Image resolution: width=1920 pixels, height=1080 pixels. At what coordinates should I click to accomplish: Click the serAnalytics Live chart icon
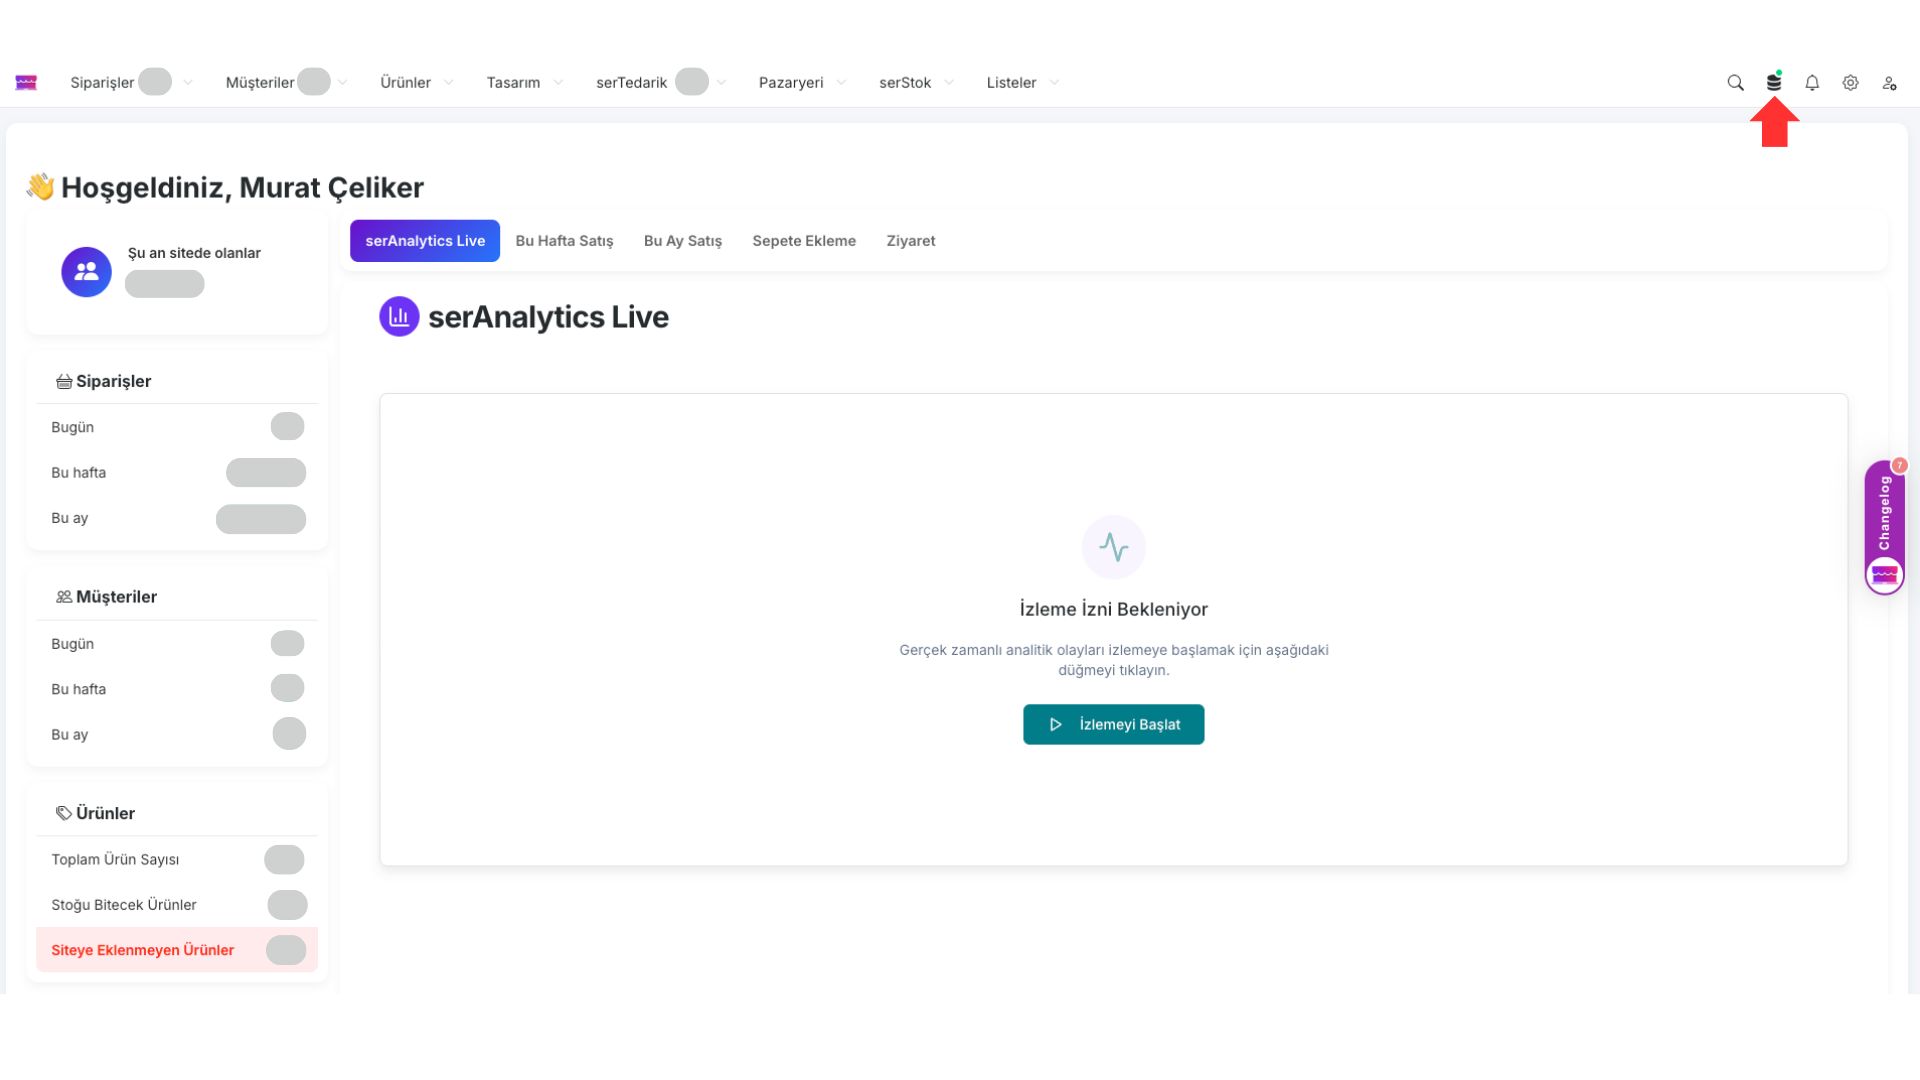click(x=399, y=317)
